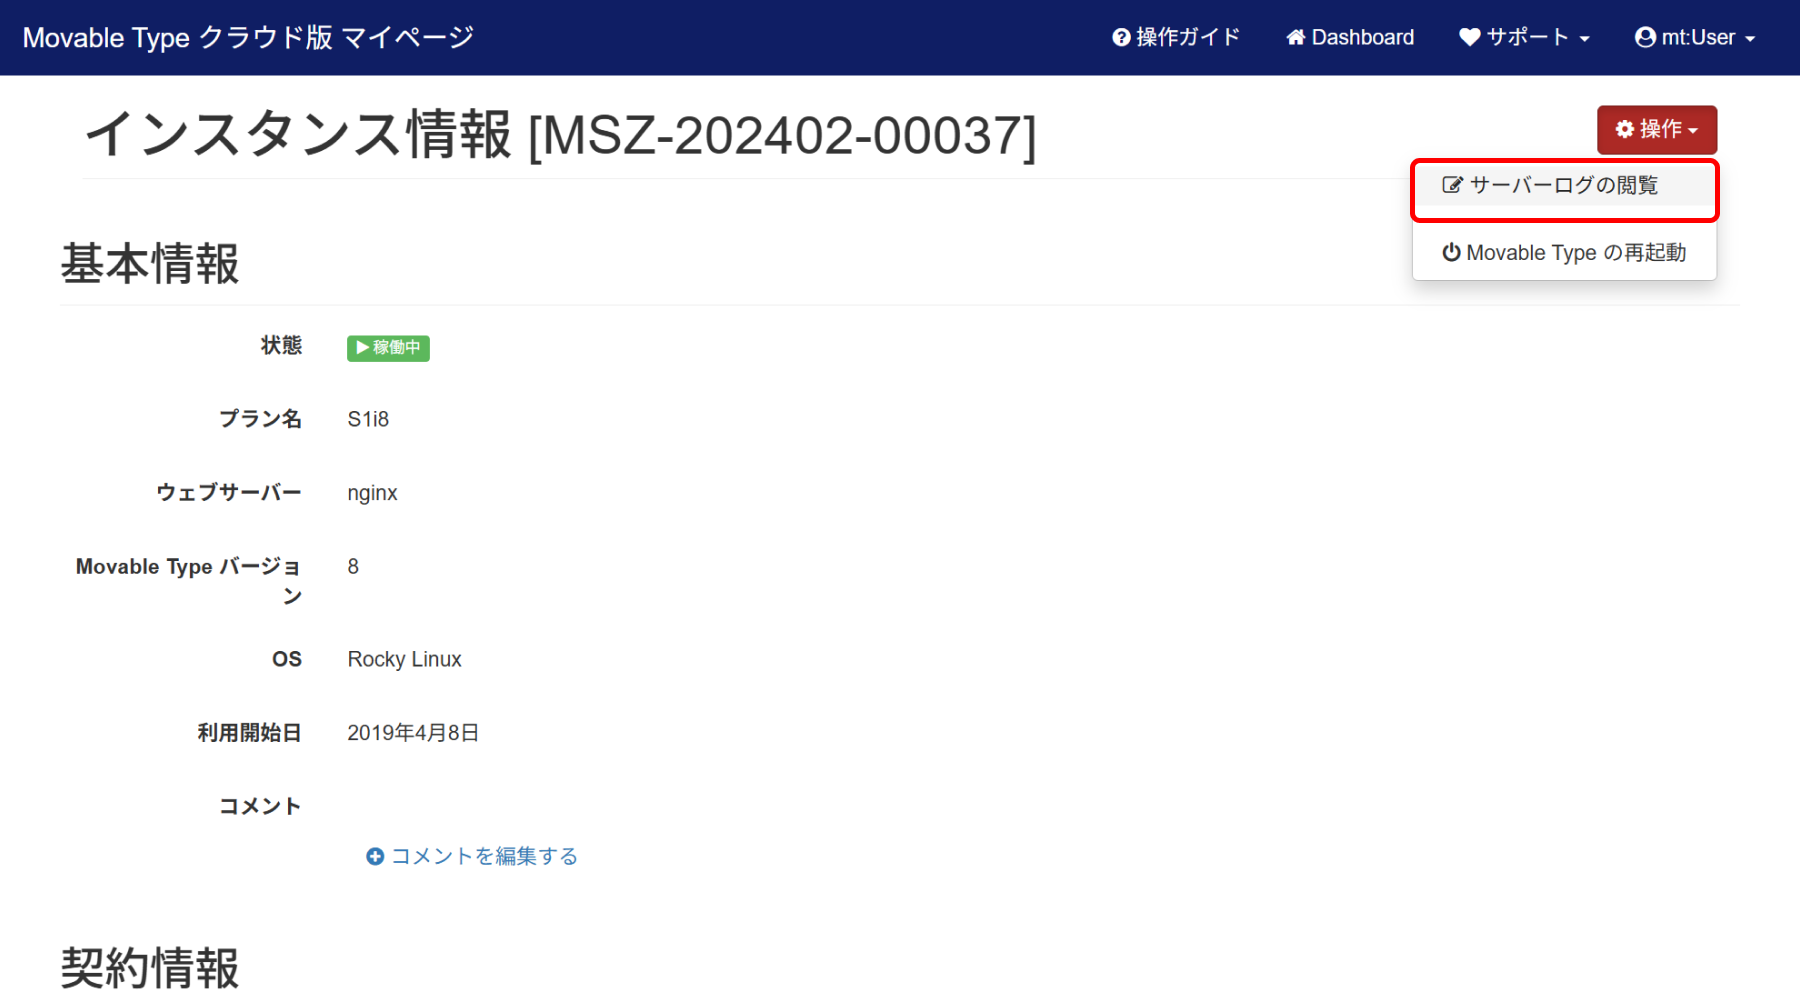
Task: Click the 基本情報 section heading
Action: [150, 264]
